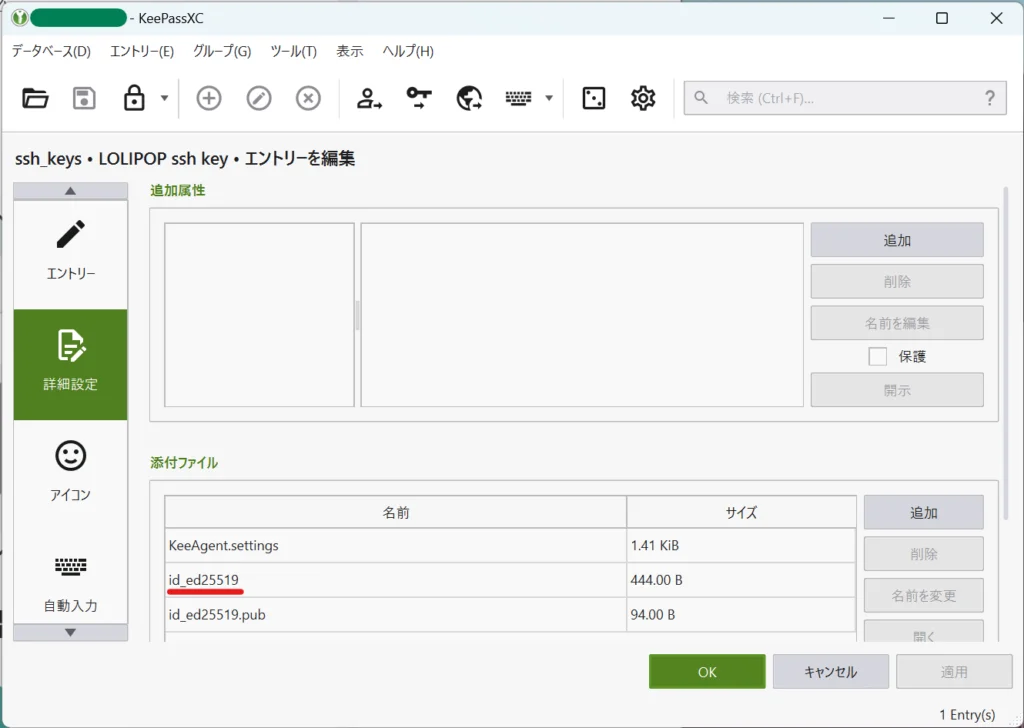This screenshot has height=728, width=1024.
Task: Click 名前を変更 rename button
Action: point(923,595)
